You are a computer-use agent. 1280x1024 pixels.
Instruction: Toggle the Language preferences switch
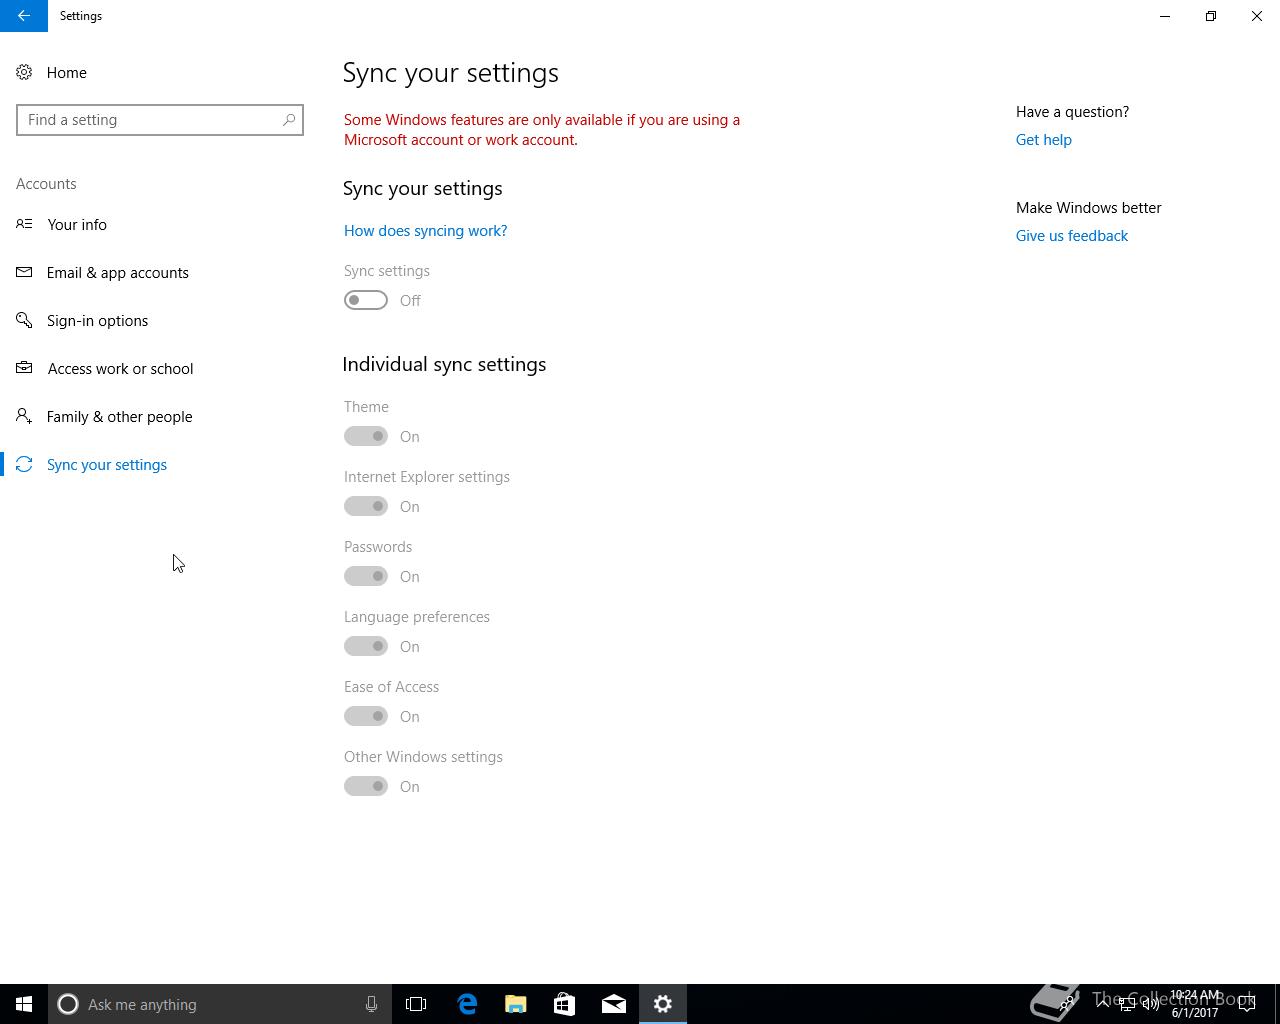pyautogui.click(x=366, y=646)
